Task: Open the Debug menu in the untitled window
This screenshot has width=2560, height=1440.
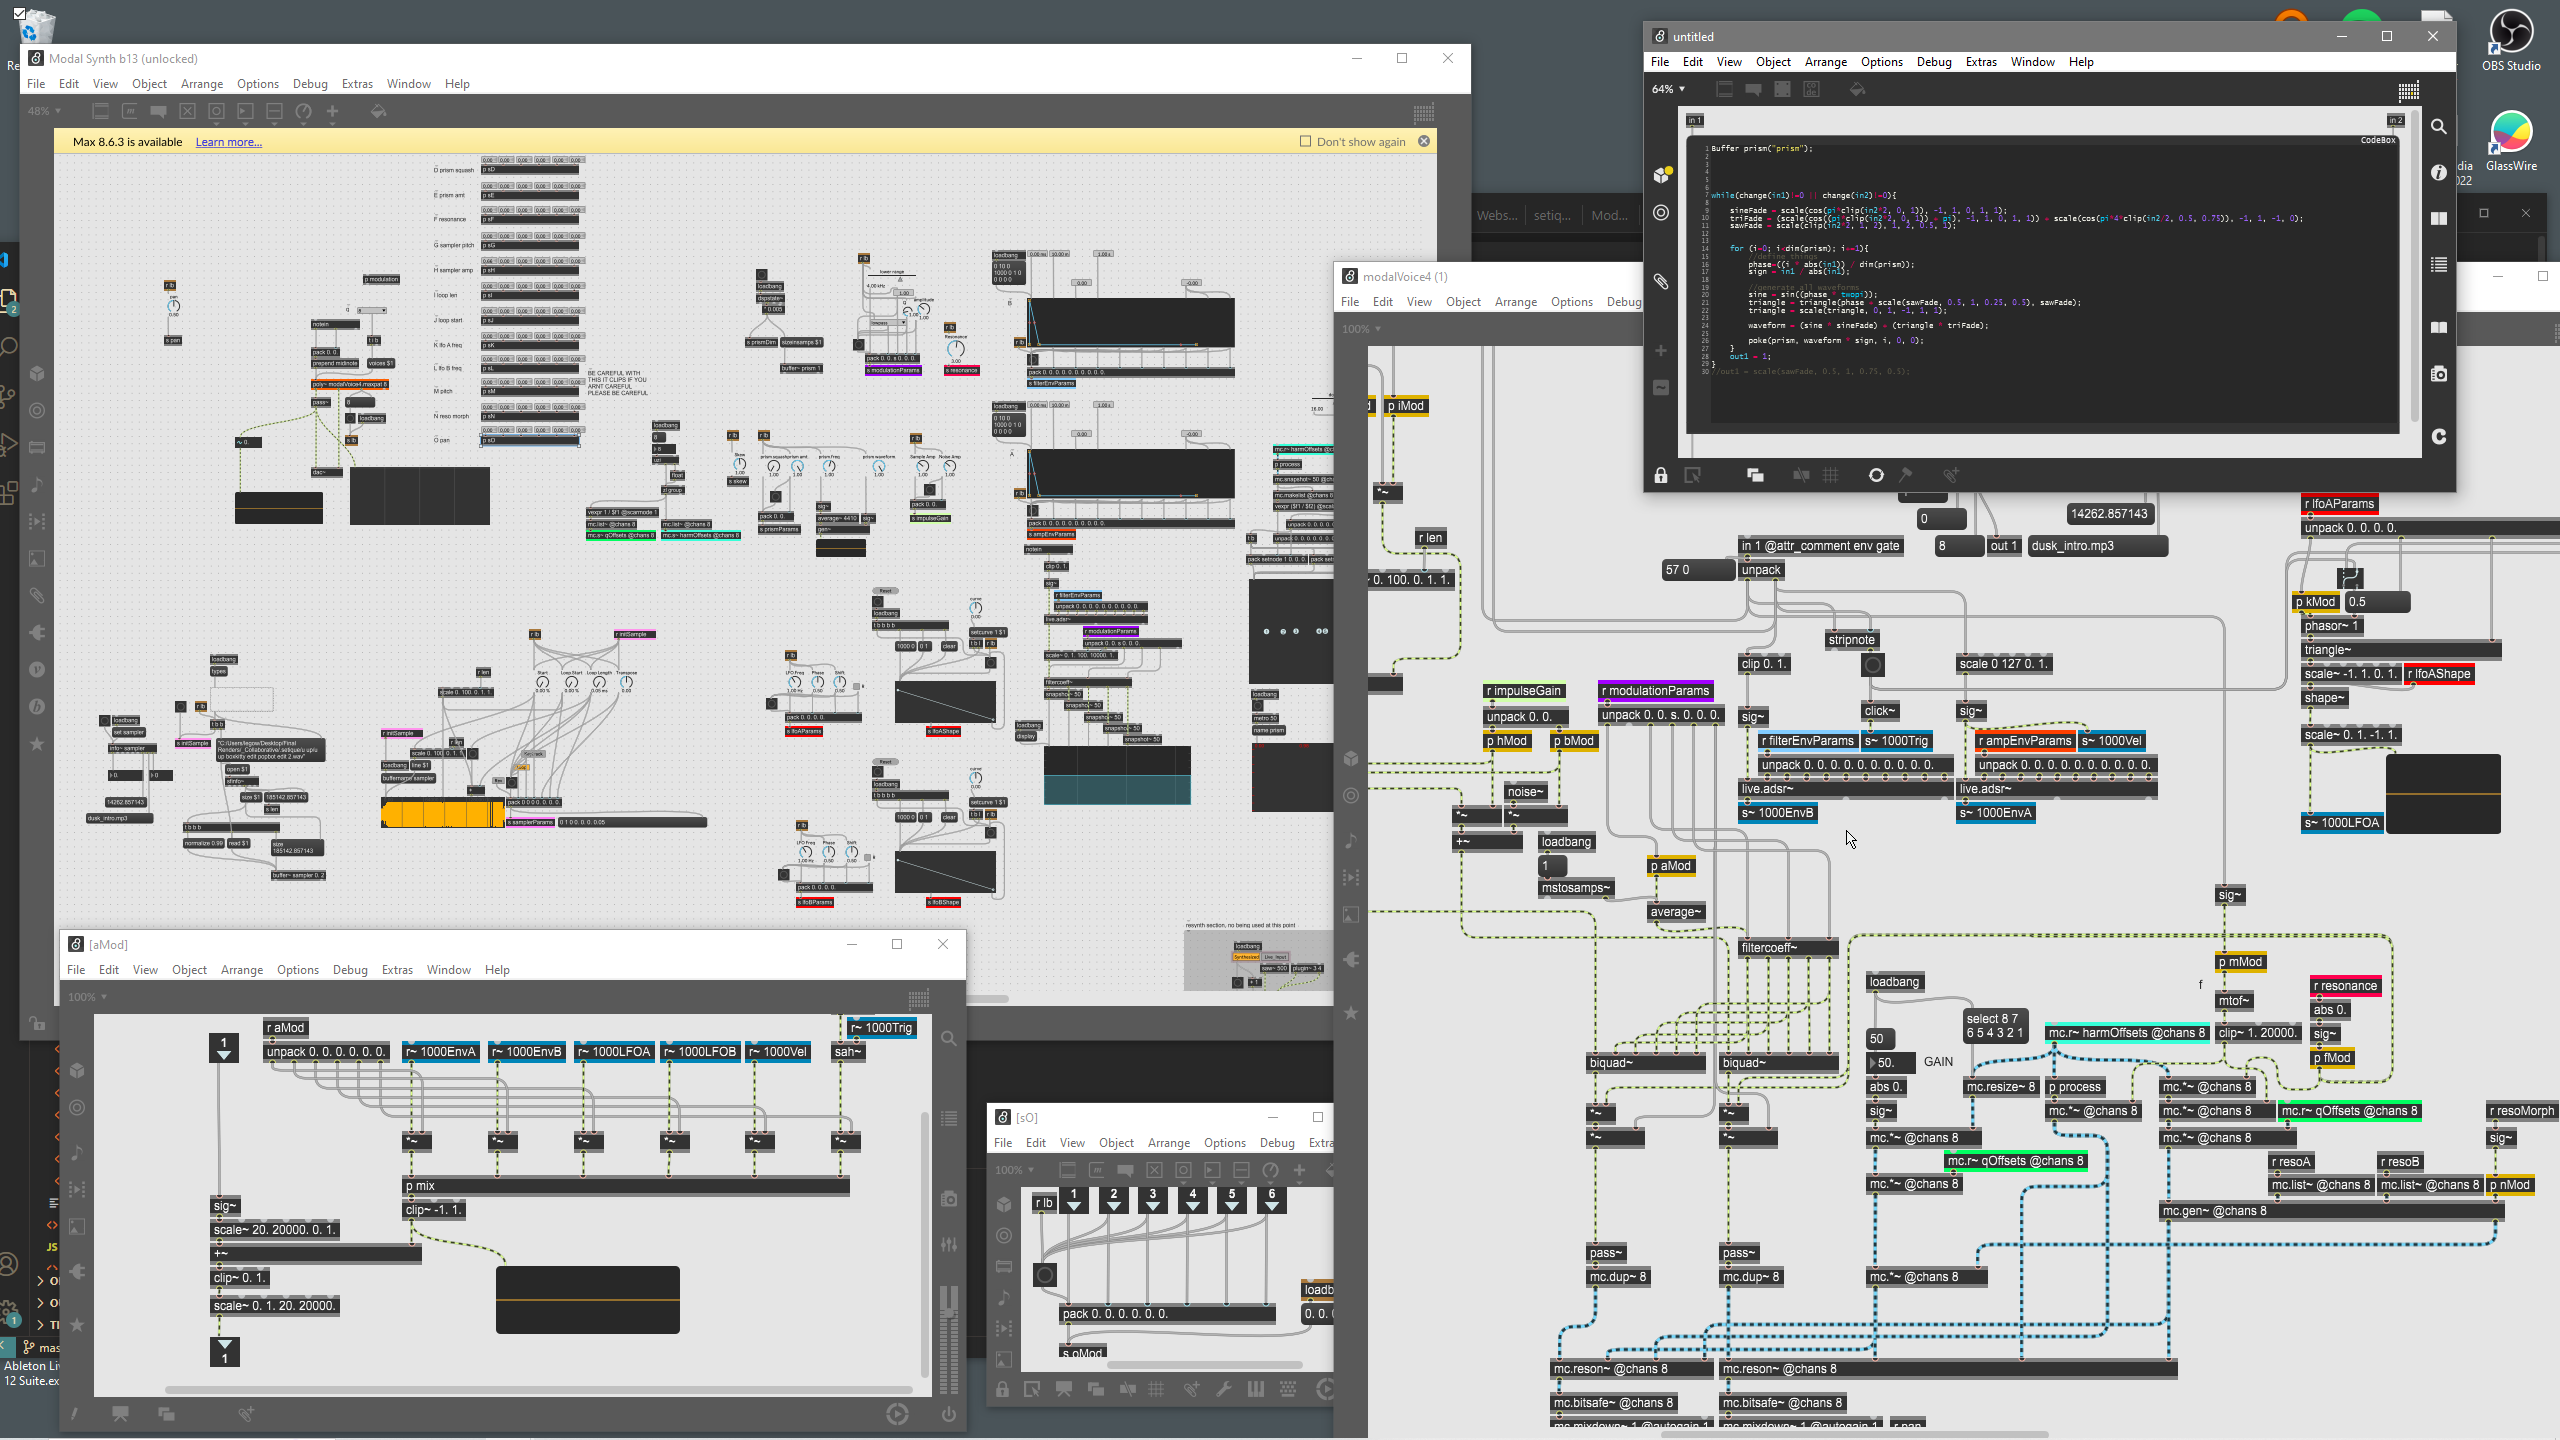Action: click(1934, 62)
